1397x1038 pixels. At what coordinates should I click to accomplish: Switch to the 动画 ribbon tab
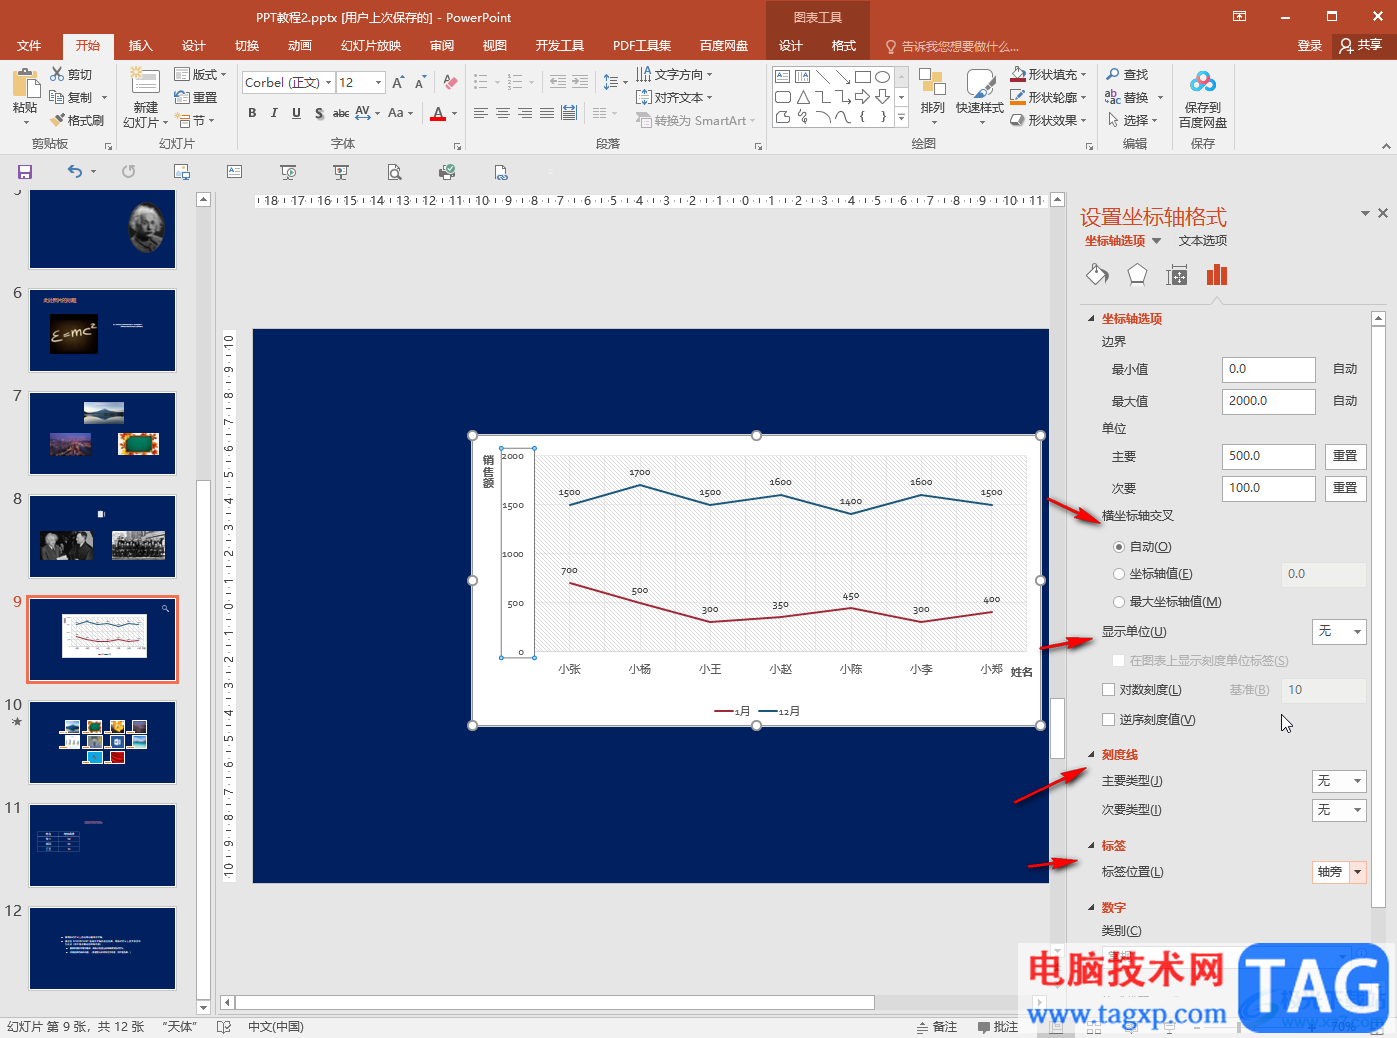tap(300, 46)
